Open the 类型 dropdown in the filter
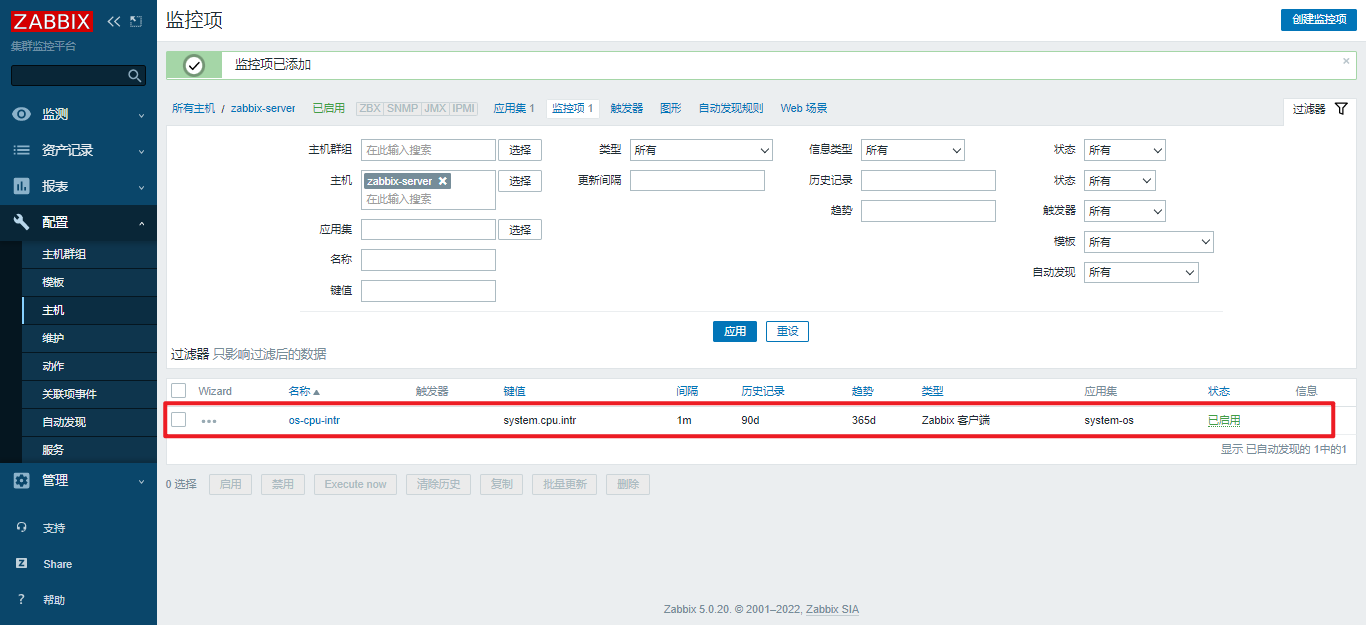This screenshot has height=625, width=1366. [x=701, y=150]
